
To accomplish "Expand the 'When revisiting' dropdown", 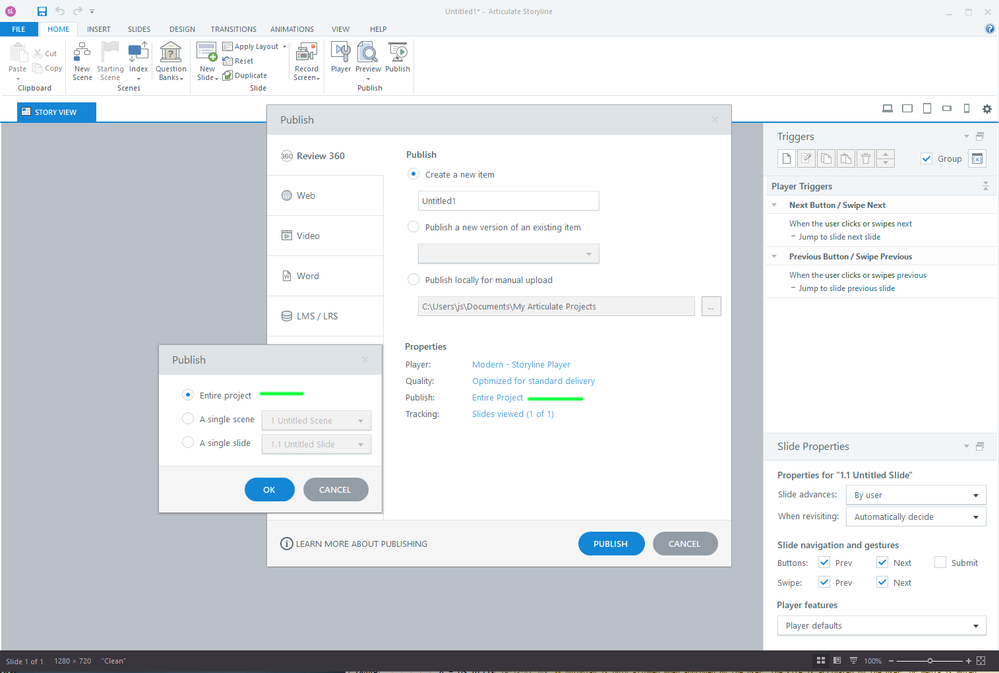I will pyautogui.click(x=915, y=517).
